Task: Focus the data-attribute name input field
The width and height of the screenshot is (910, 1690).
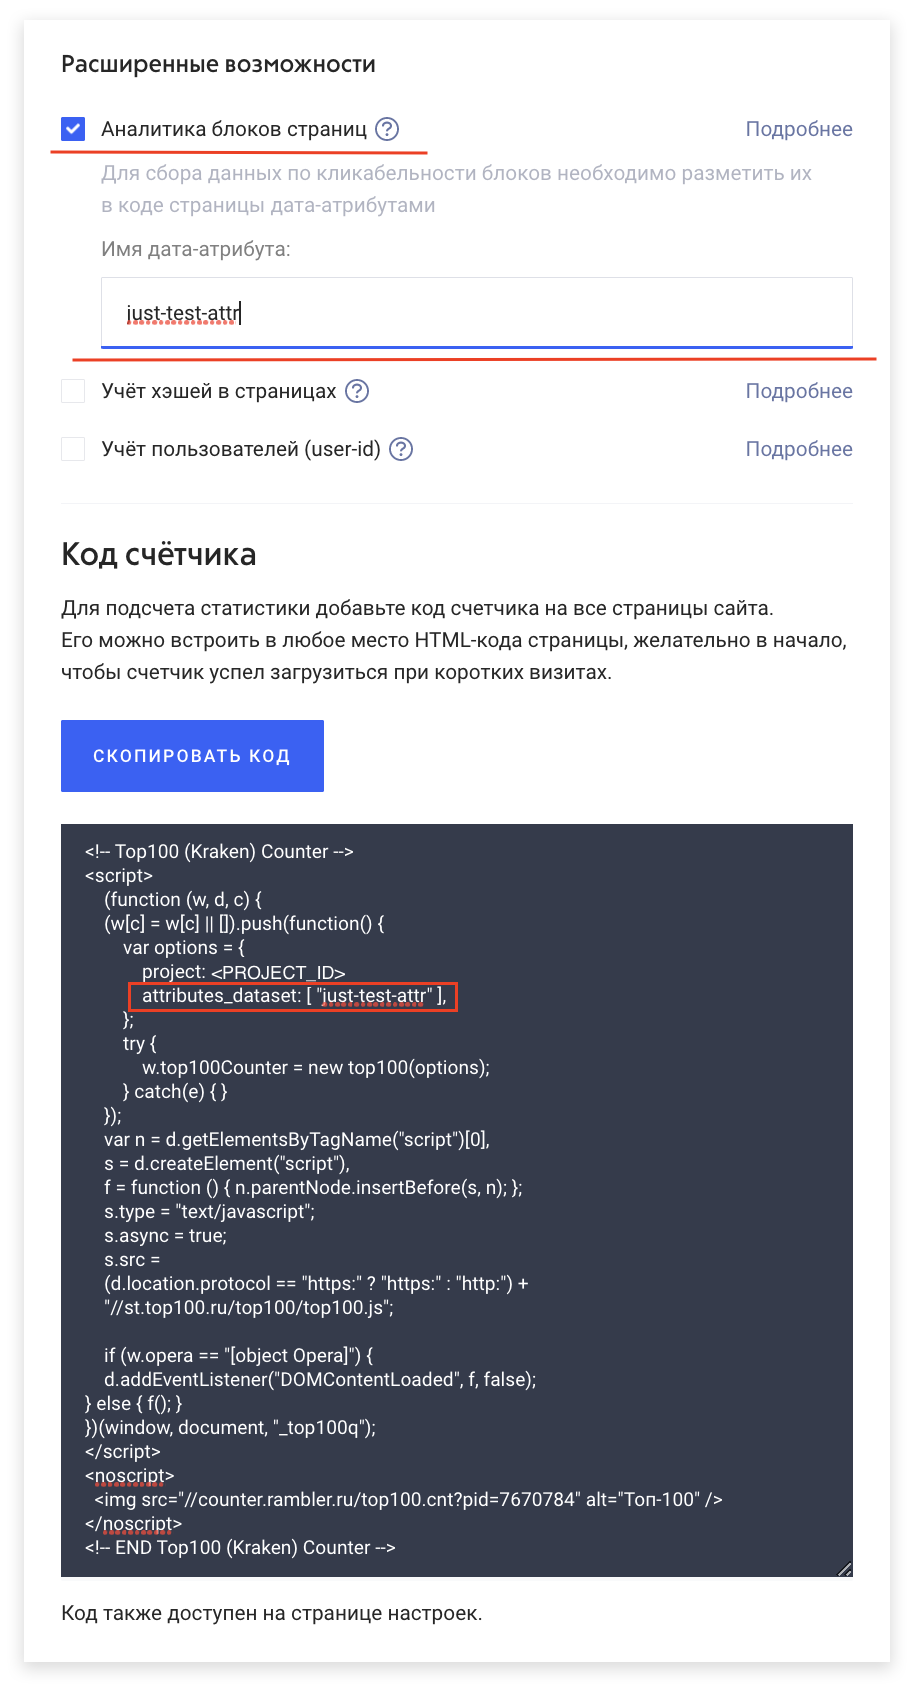Action: coord(477,313)
